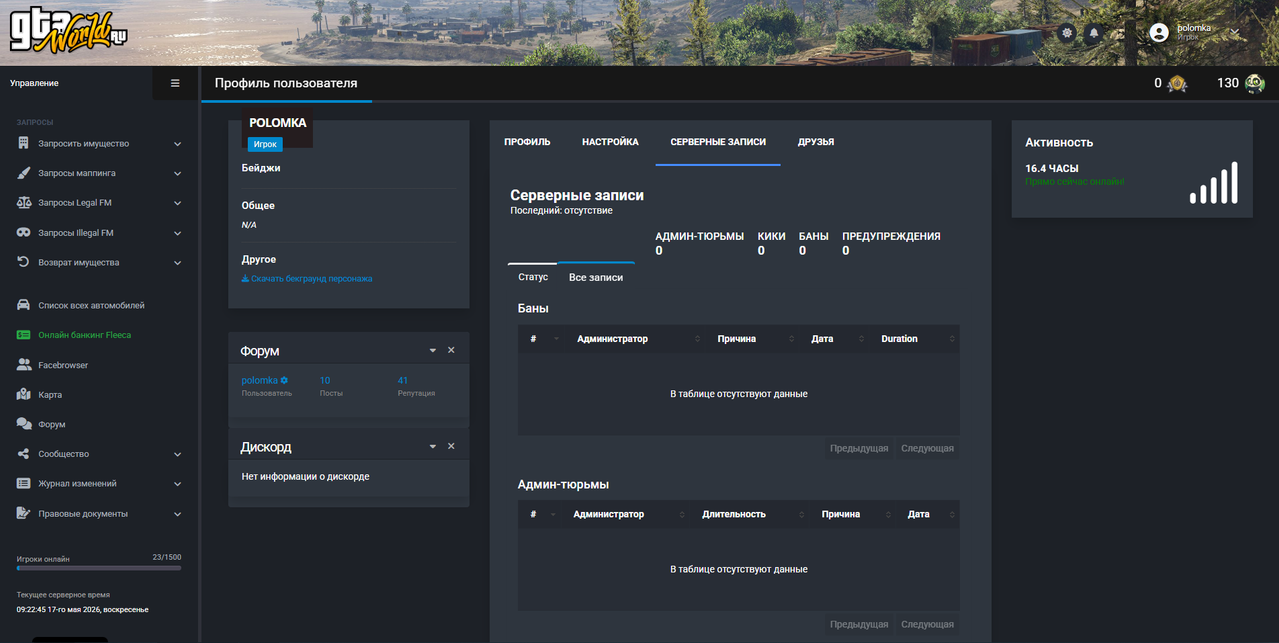Open the polomka account dropdown chevron
Image resolution: width=1279 pixels, height=643 pixels.
click(x=1235, y=33)
